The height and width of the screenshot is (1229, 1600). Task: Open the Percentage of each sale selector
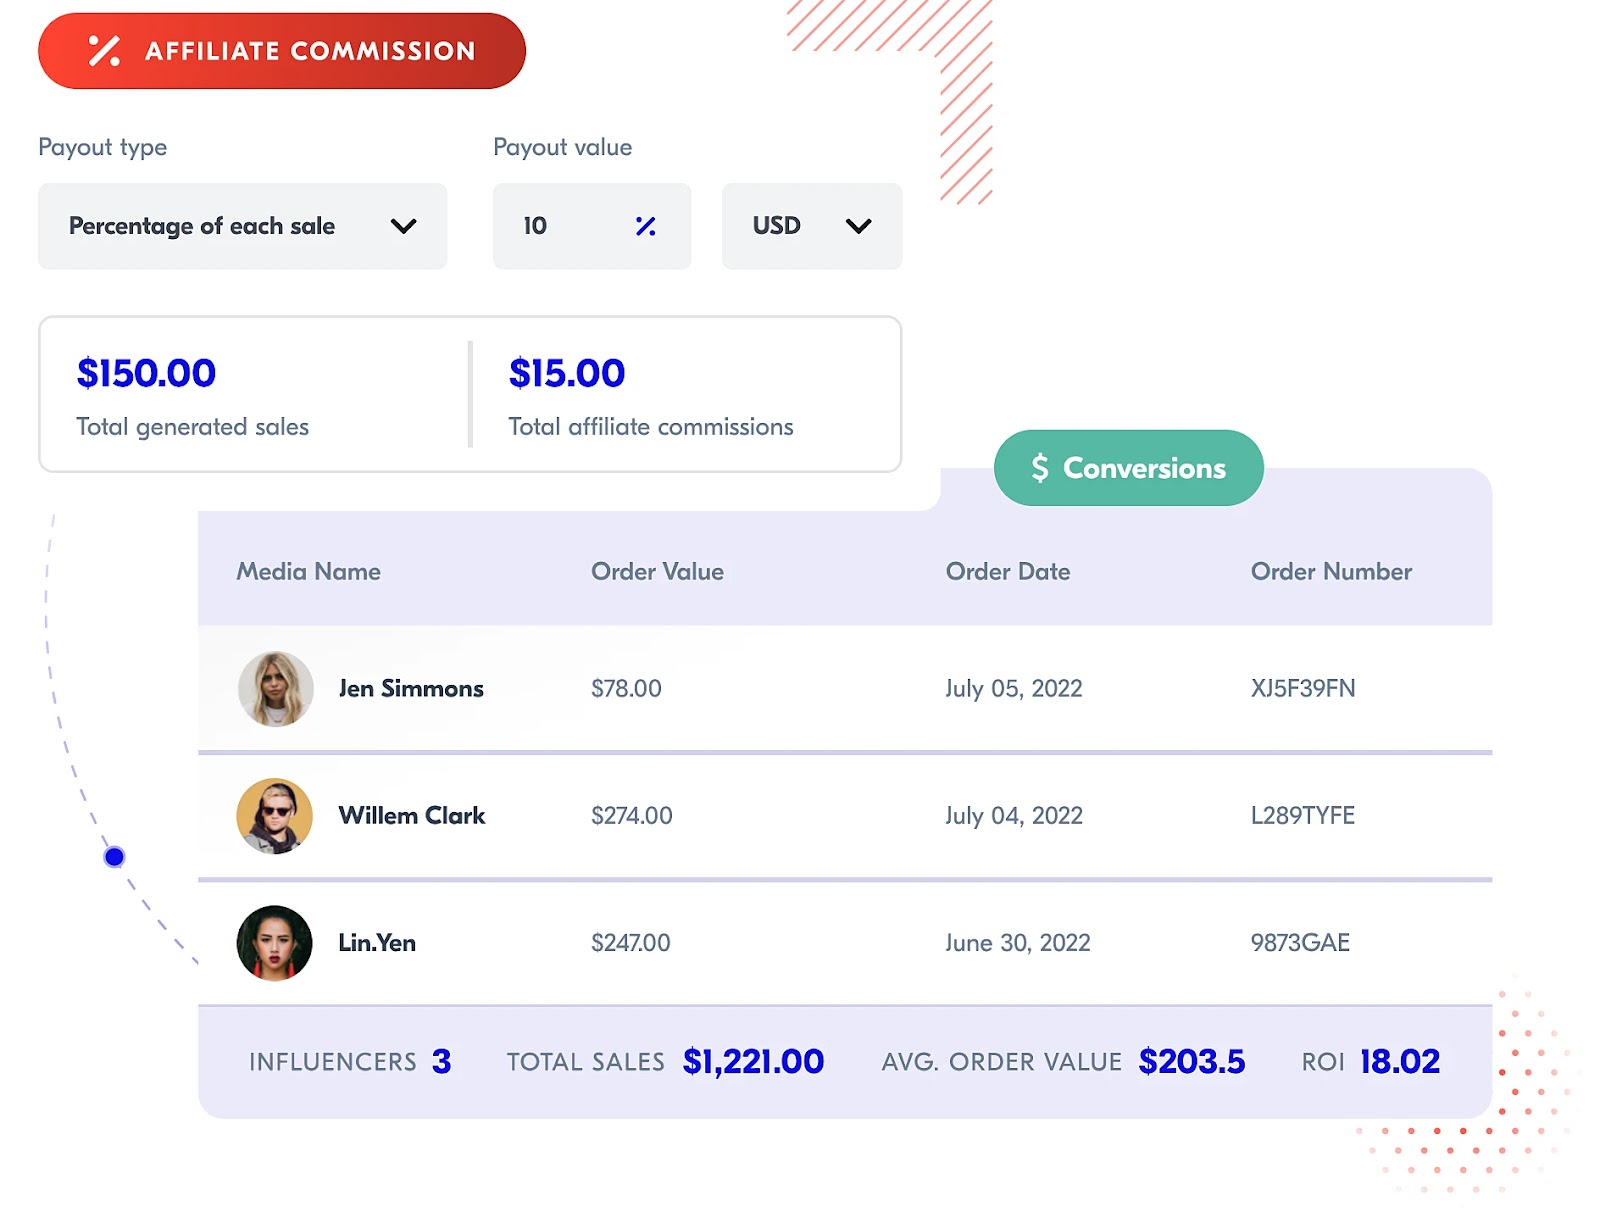(x=242, y=226)
